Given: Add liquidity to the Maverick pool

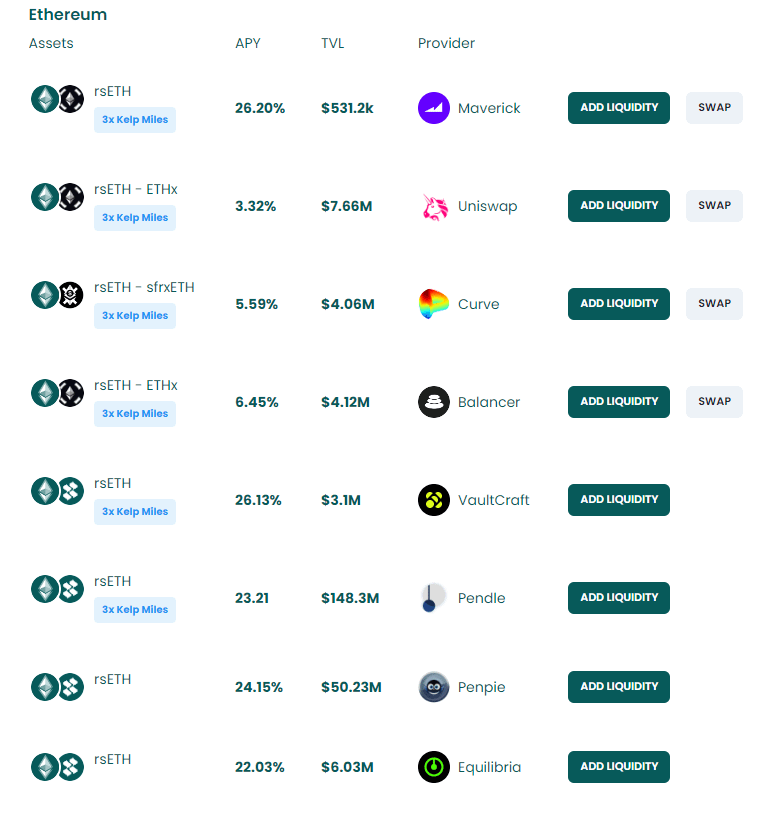Looking at the screenshot, I should click(x=619, y=108).
